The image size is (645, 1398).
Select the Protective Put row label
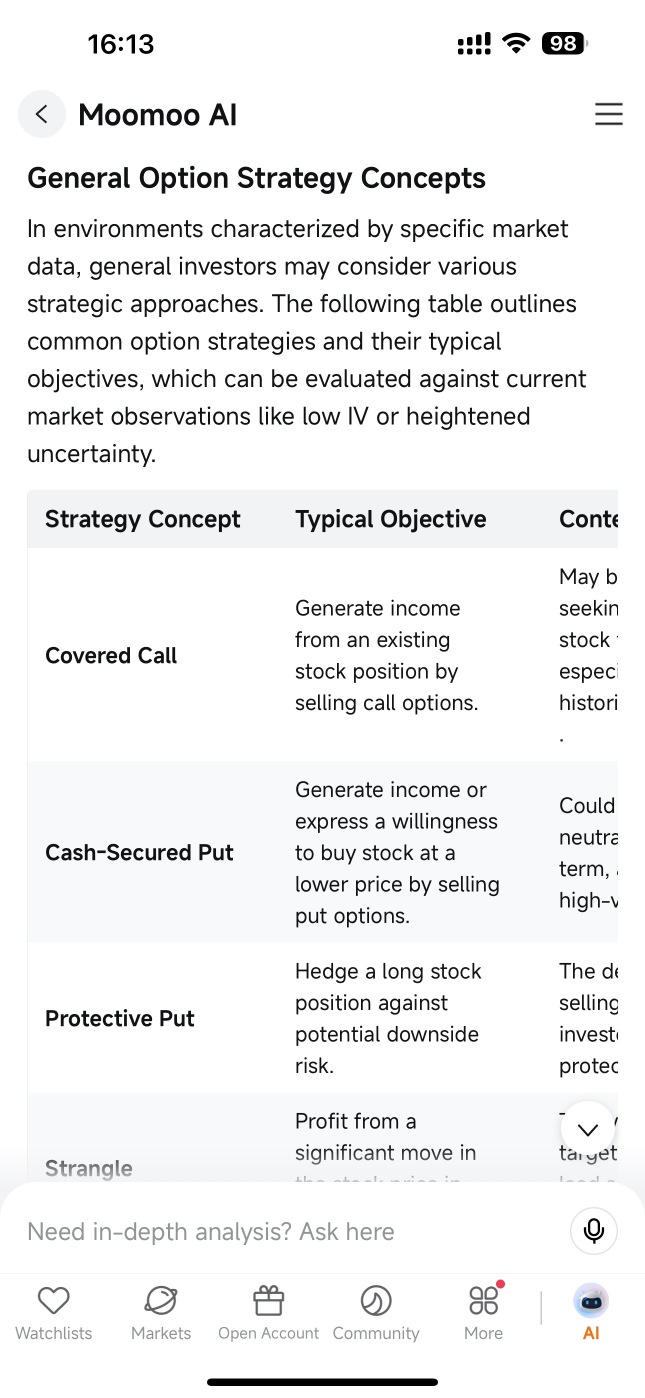tap(120, 1019)
